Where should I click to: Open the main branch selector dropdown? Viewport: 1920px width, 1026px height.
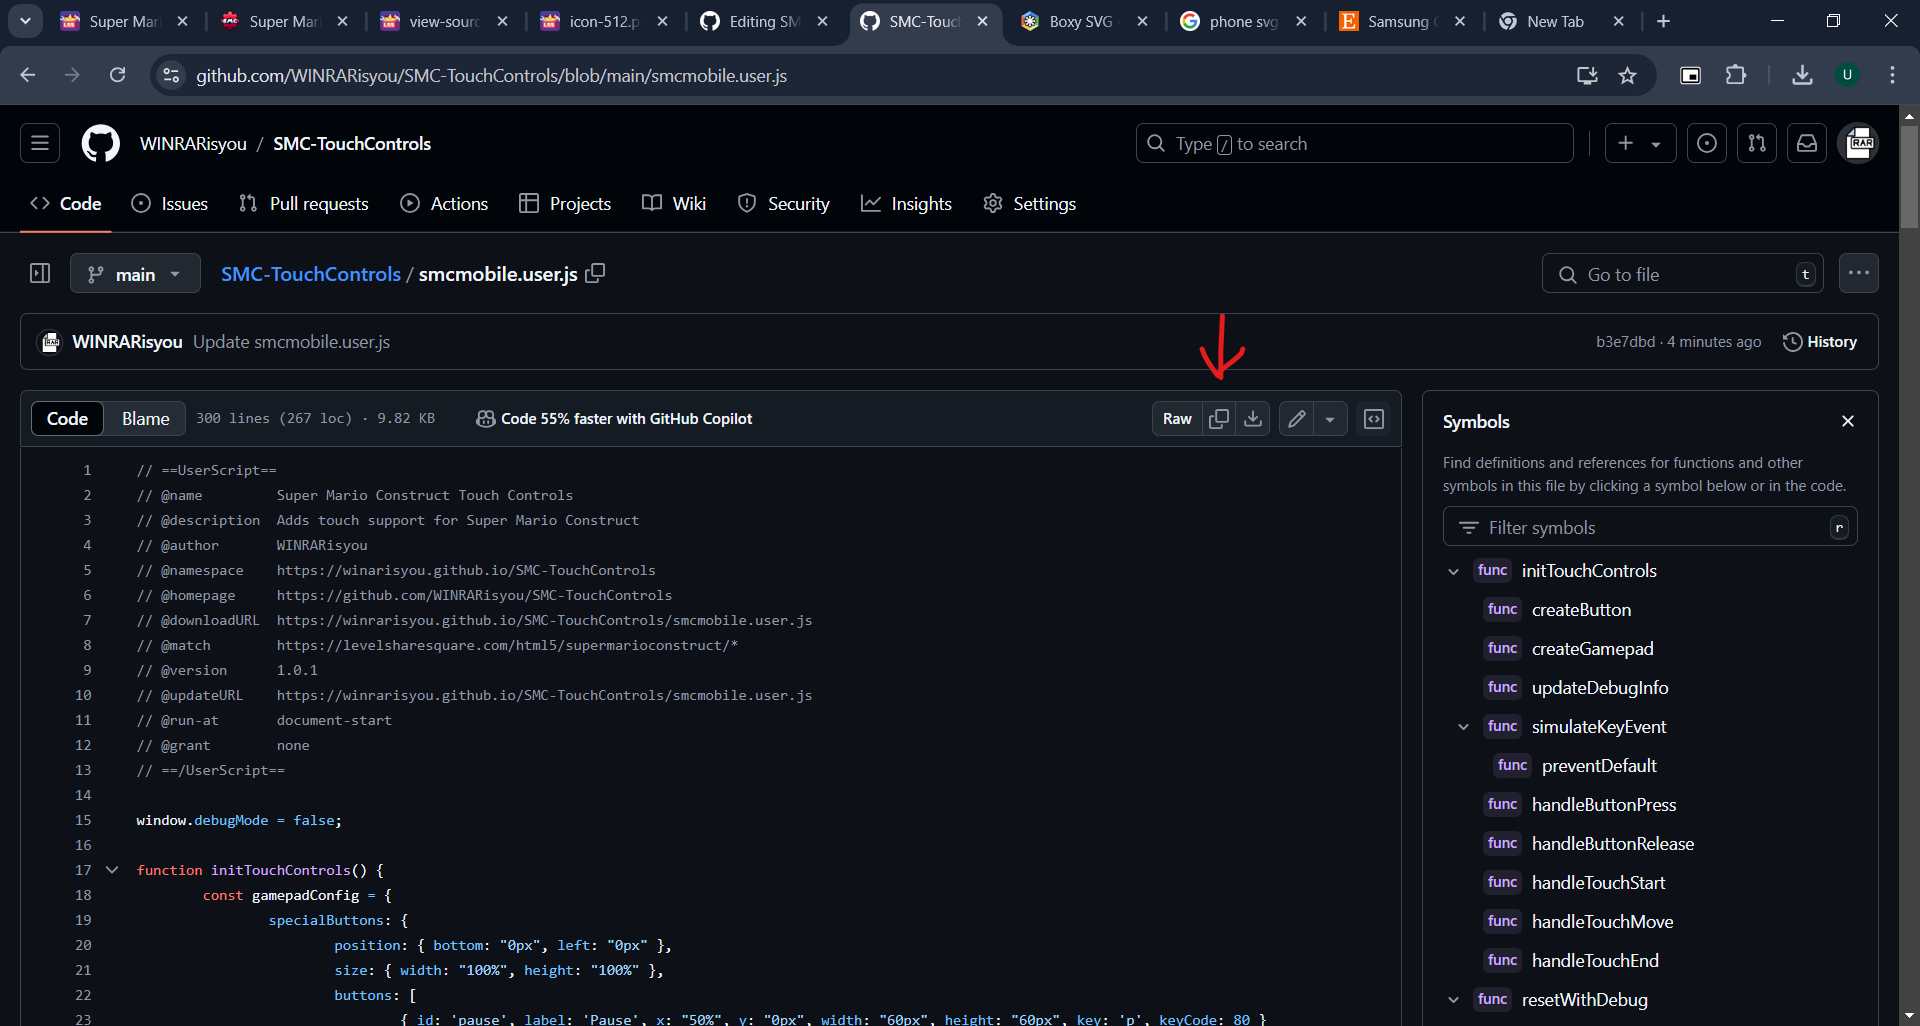click(135, 273)
